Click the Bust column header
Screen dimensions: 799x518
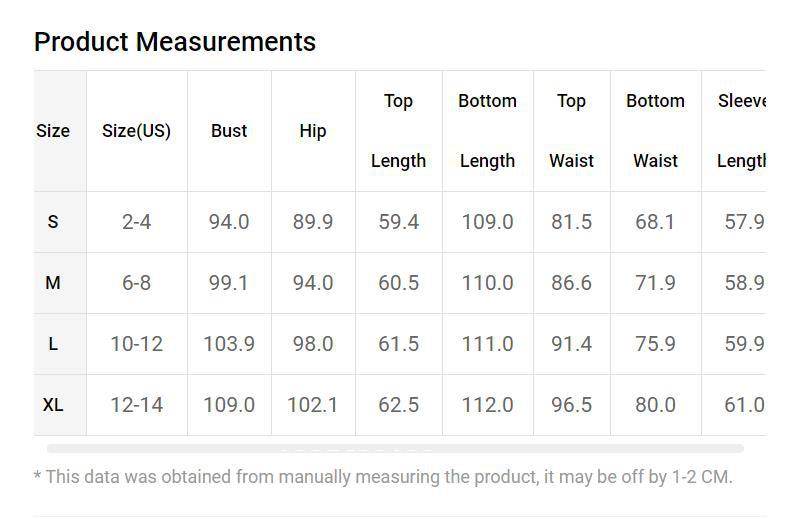pos(229,131)
